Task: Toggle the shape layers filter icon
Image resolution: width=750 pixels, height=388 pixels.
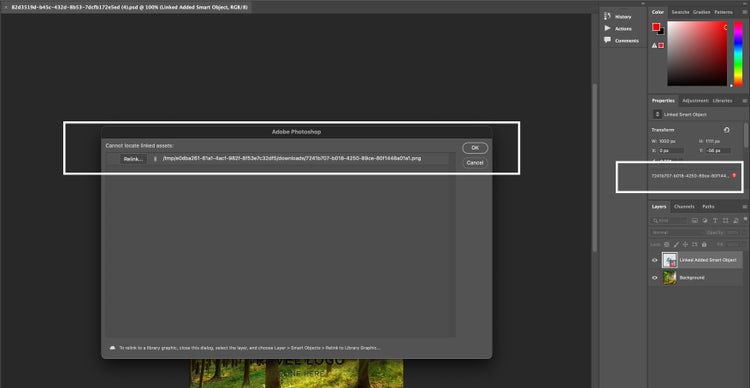Action: coord(726,221)
